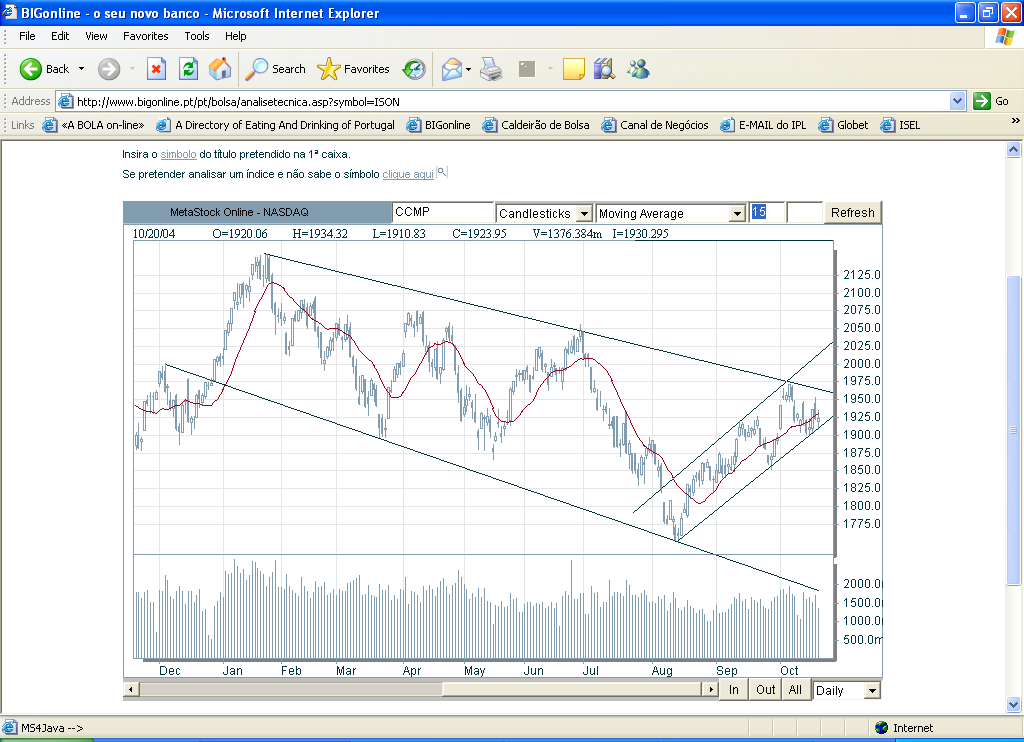Image resolution: width=1024 pixels, height=742 pixels.
Task: Click the page icon in address bar
Action: tap(65, 101)
